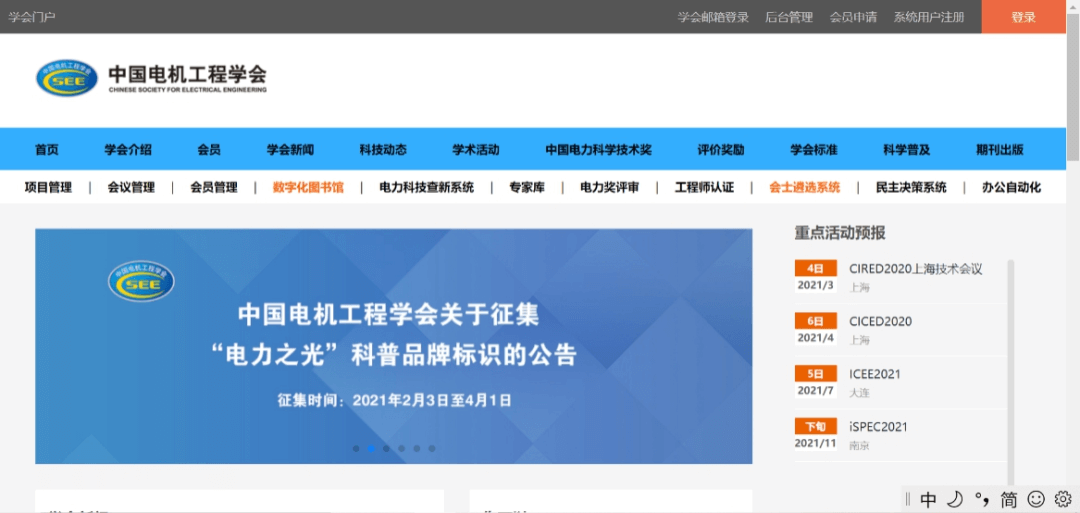Open the 科学普及 menu item
This screenshot has height=513, width=1080.
906,149
